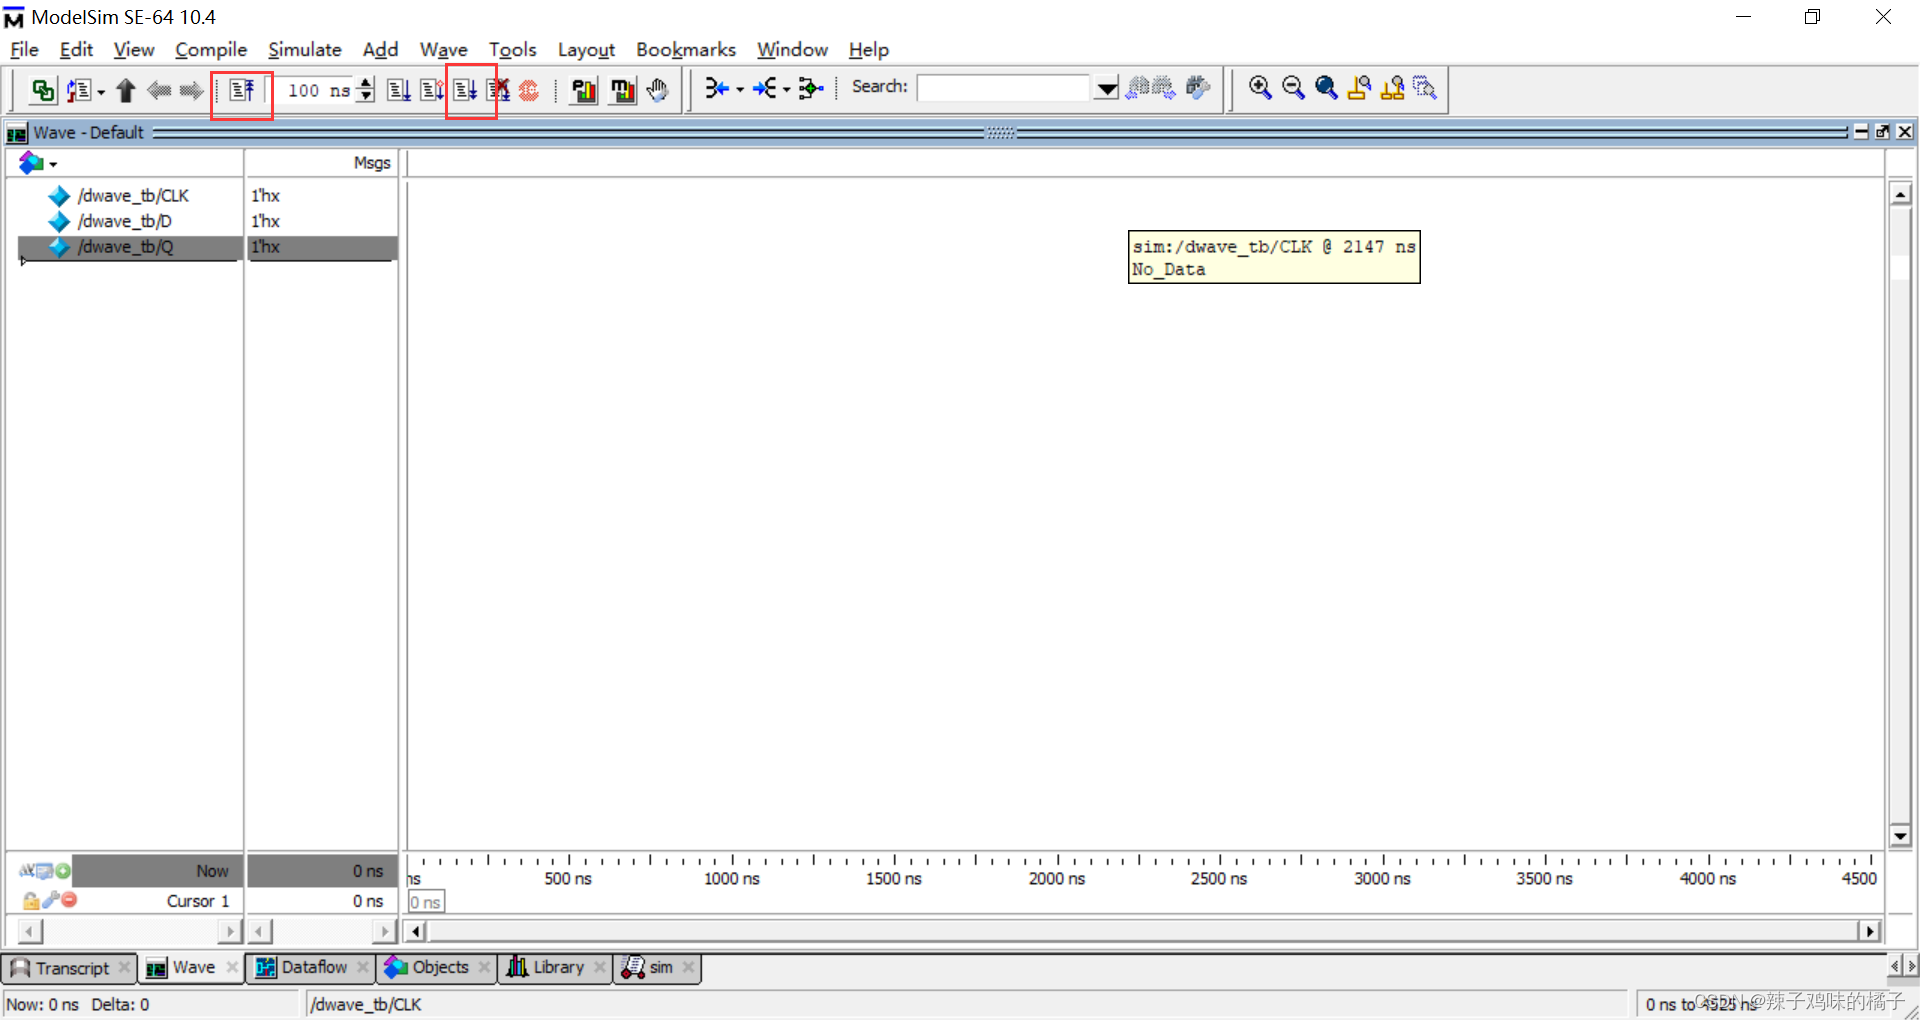Open the Search field dropdown arrow
Screen dimensions: 1920x1020
tap(1106, 89)
